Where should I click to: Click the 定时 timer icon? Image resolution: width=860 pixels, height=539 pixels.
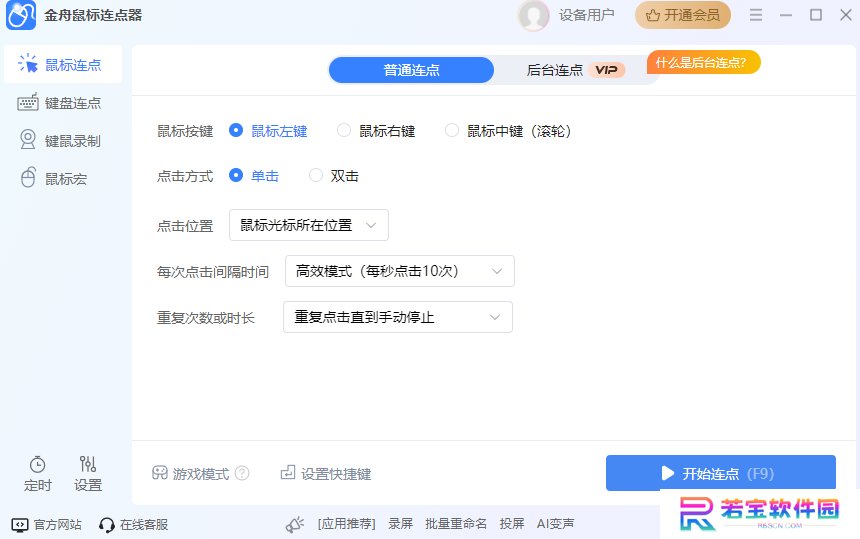pos(37,464)
